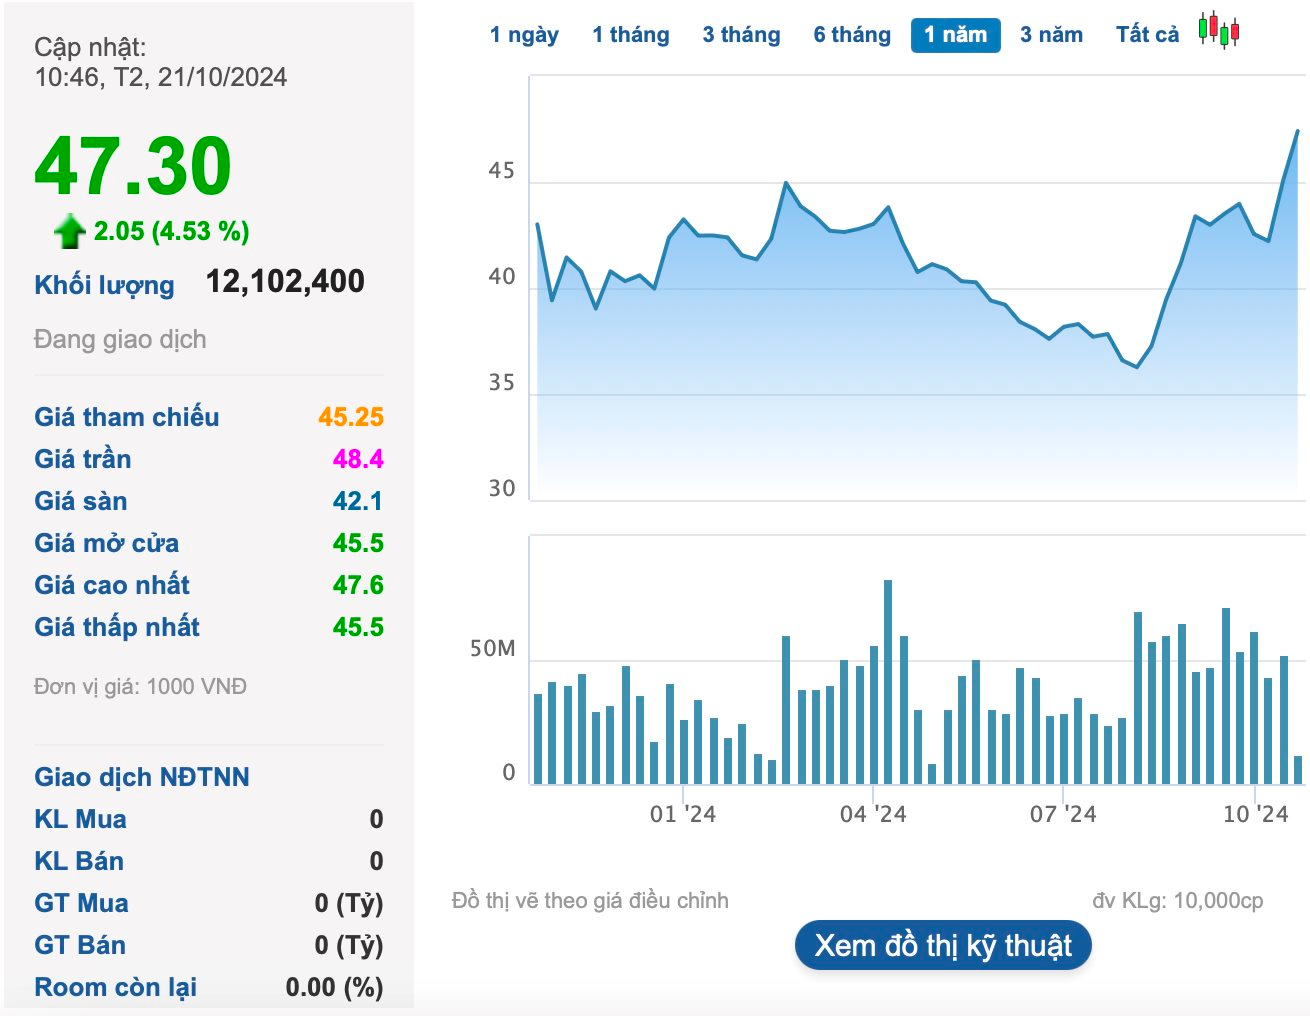Screen dimensions: 1310x1016
Task: Click the reference price 45.25
Action: pyautogui.click(x=351, y=417)
